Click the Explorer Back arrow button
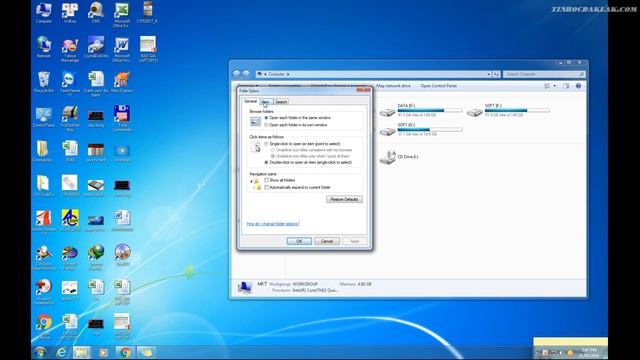The height and width of the screenshot is (360, 640). [x=237, y=74]
